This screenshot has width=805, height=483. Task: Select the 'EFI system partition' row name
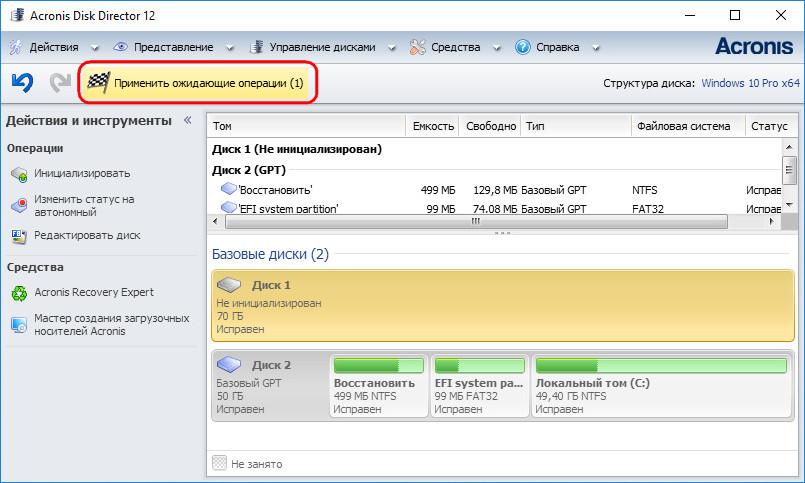(x=288, y=208)
